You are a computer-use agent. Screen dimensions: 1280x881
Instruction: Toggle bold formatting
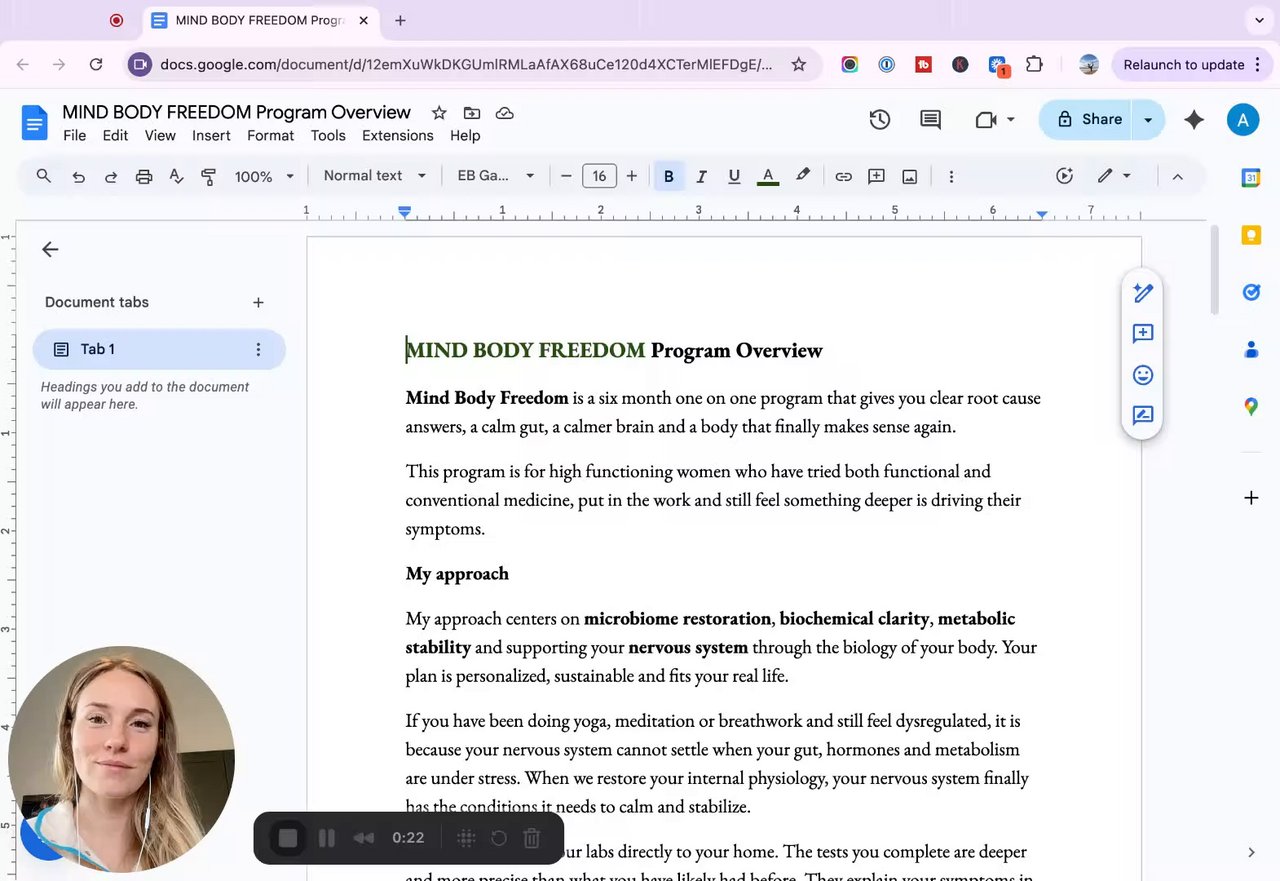pyautogui.click(x=669, y=177)
